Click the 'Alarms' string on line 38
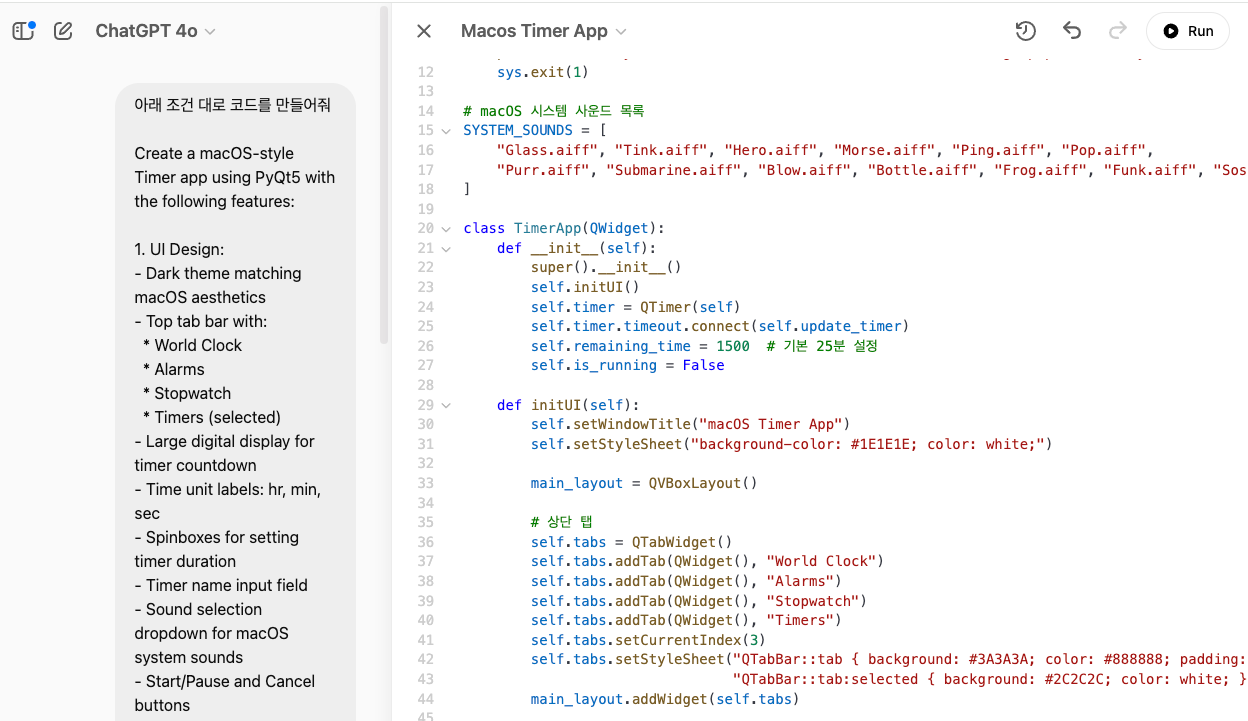Screen dimensions: 1248x721 pos(799,581)
